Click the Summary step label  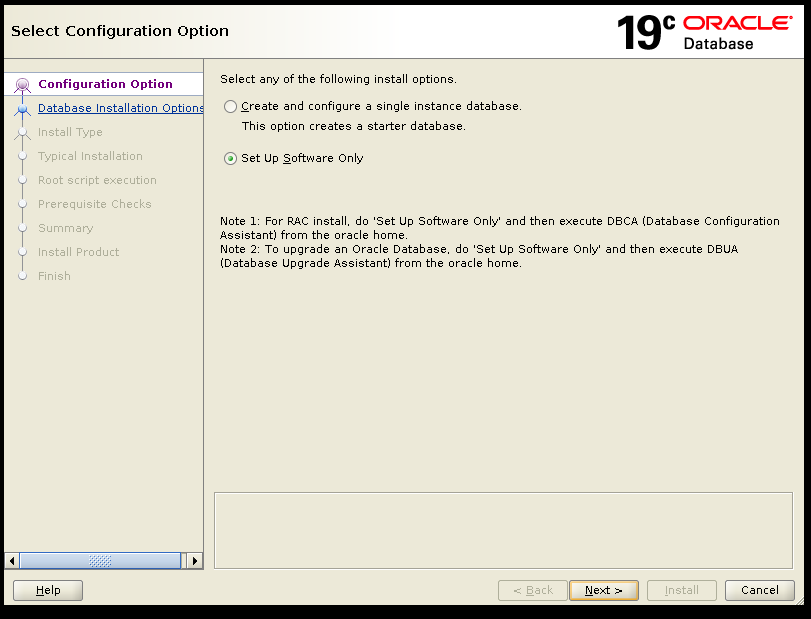click(66, 228)
